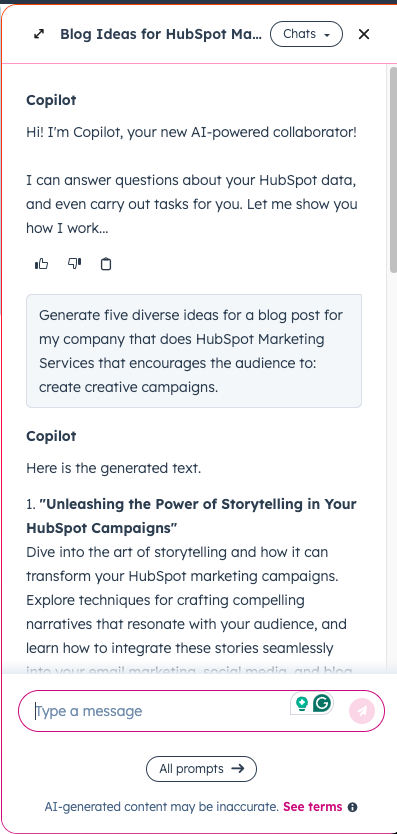Screen dimensions: 397x834
Task: Give a thumbs down to the intro message
Action: coord(75,264)
